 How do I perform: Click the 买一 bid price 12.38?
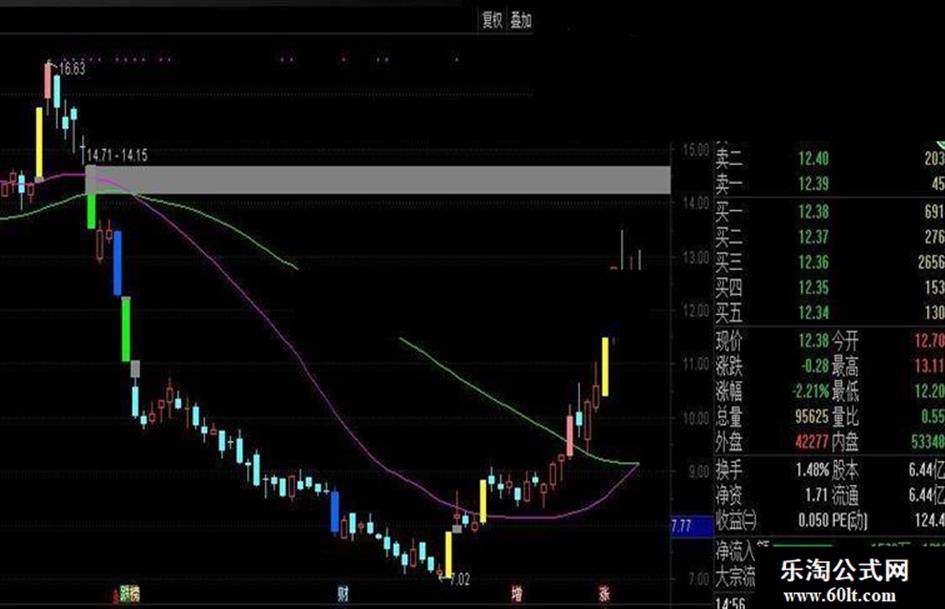pyautogui.click(x=814, y=212)
